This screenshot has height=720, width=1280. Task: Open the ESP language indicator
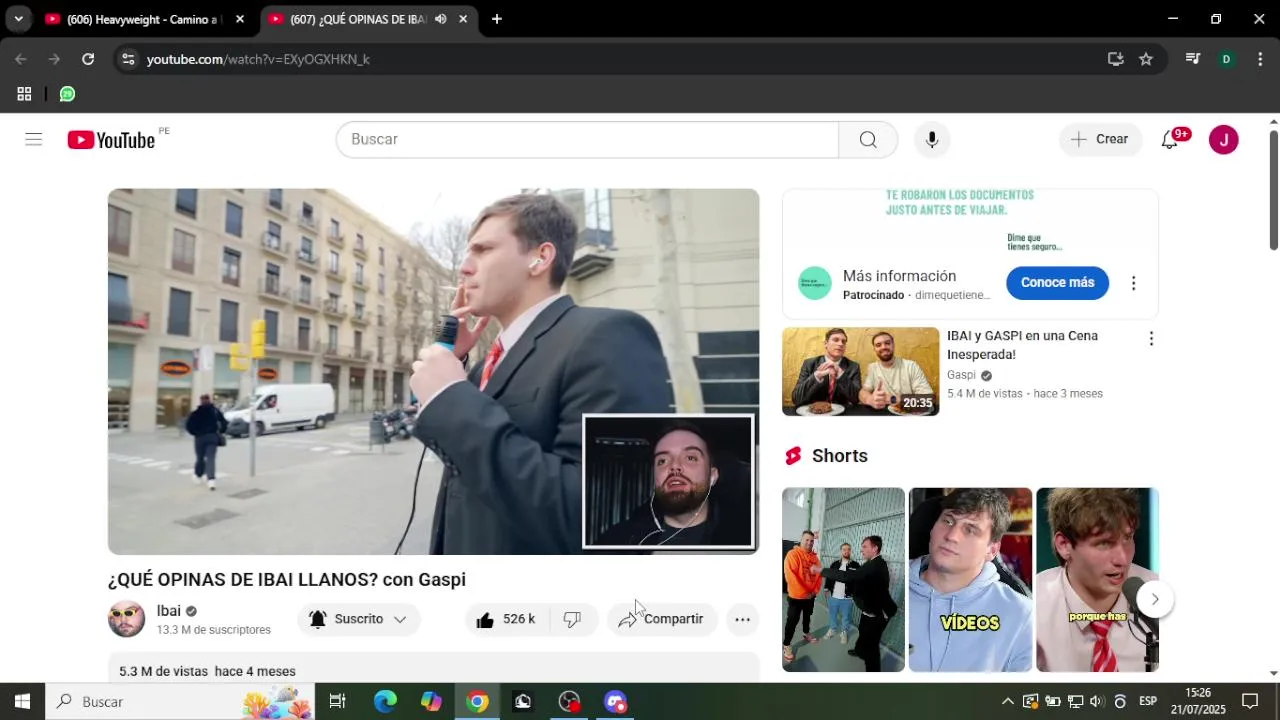click(1148, 702)
